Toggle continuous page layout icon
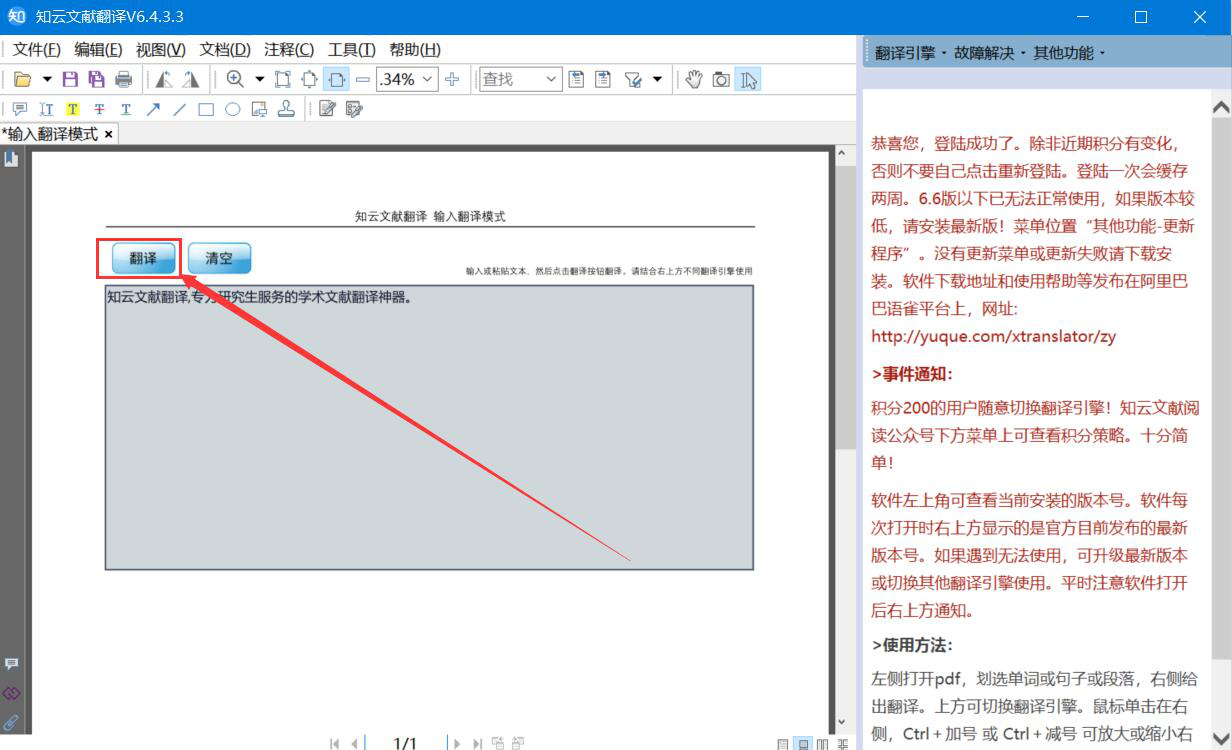1232x750 pixels. tap(803, 744)
